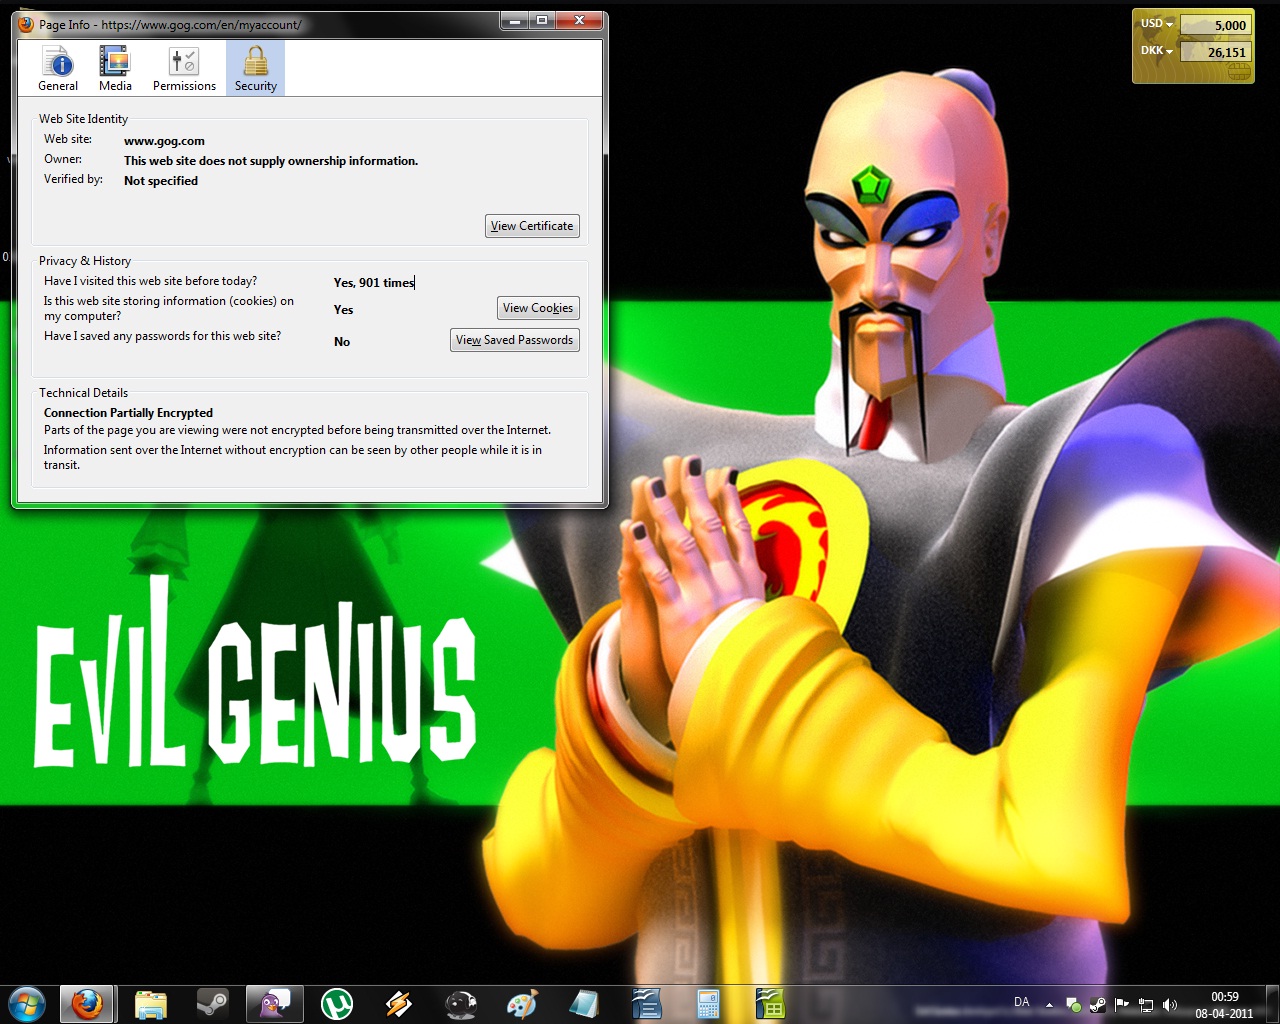Open Steam from the taskbar

click(x=212, y=1004)
